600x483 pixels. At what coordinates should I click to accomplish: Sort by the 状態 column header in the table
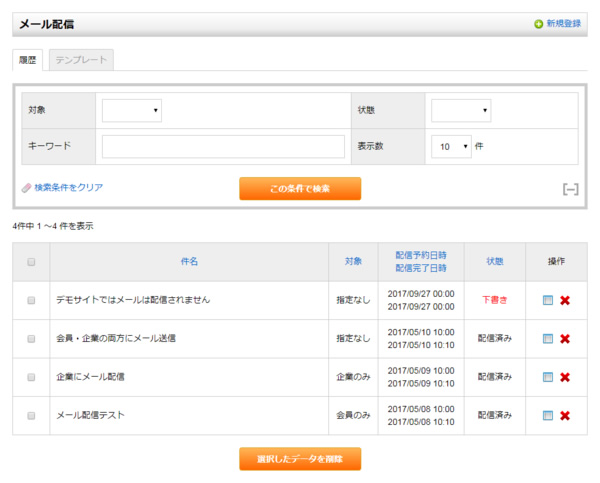(x=494, y=261)
